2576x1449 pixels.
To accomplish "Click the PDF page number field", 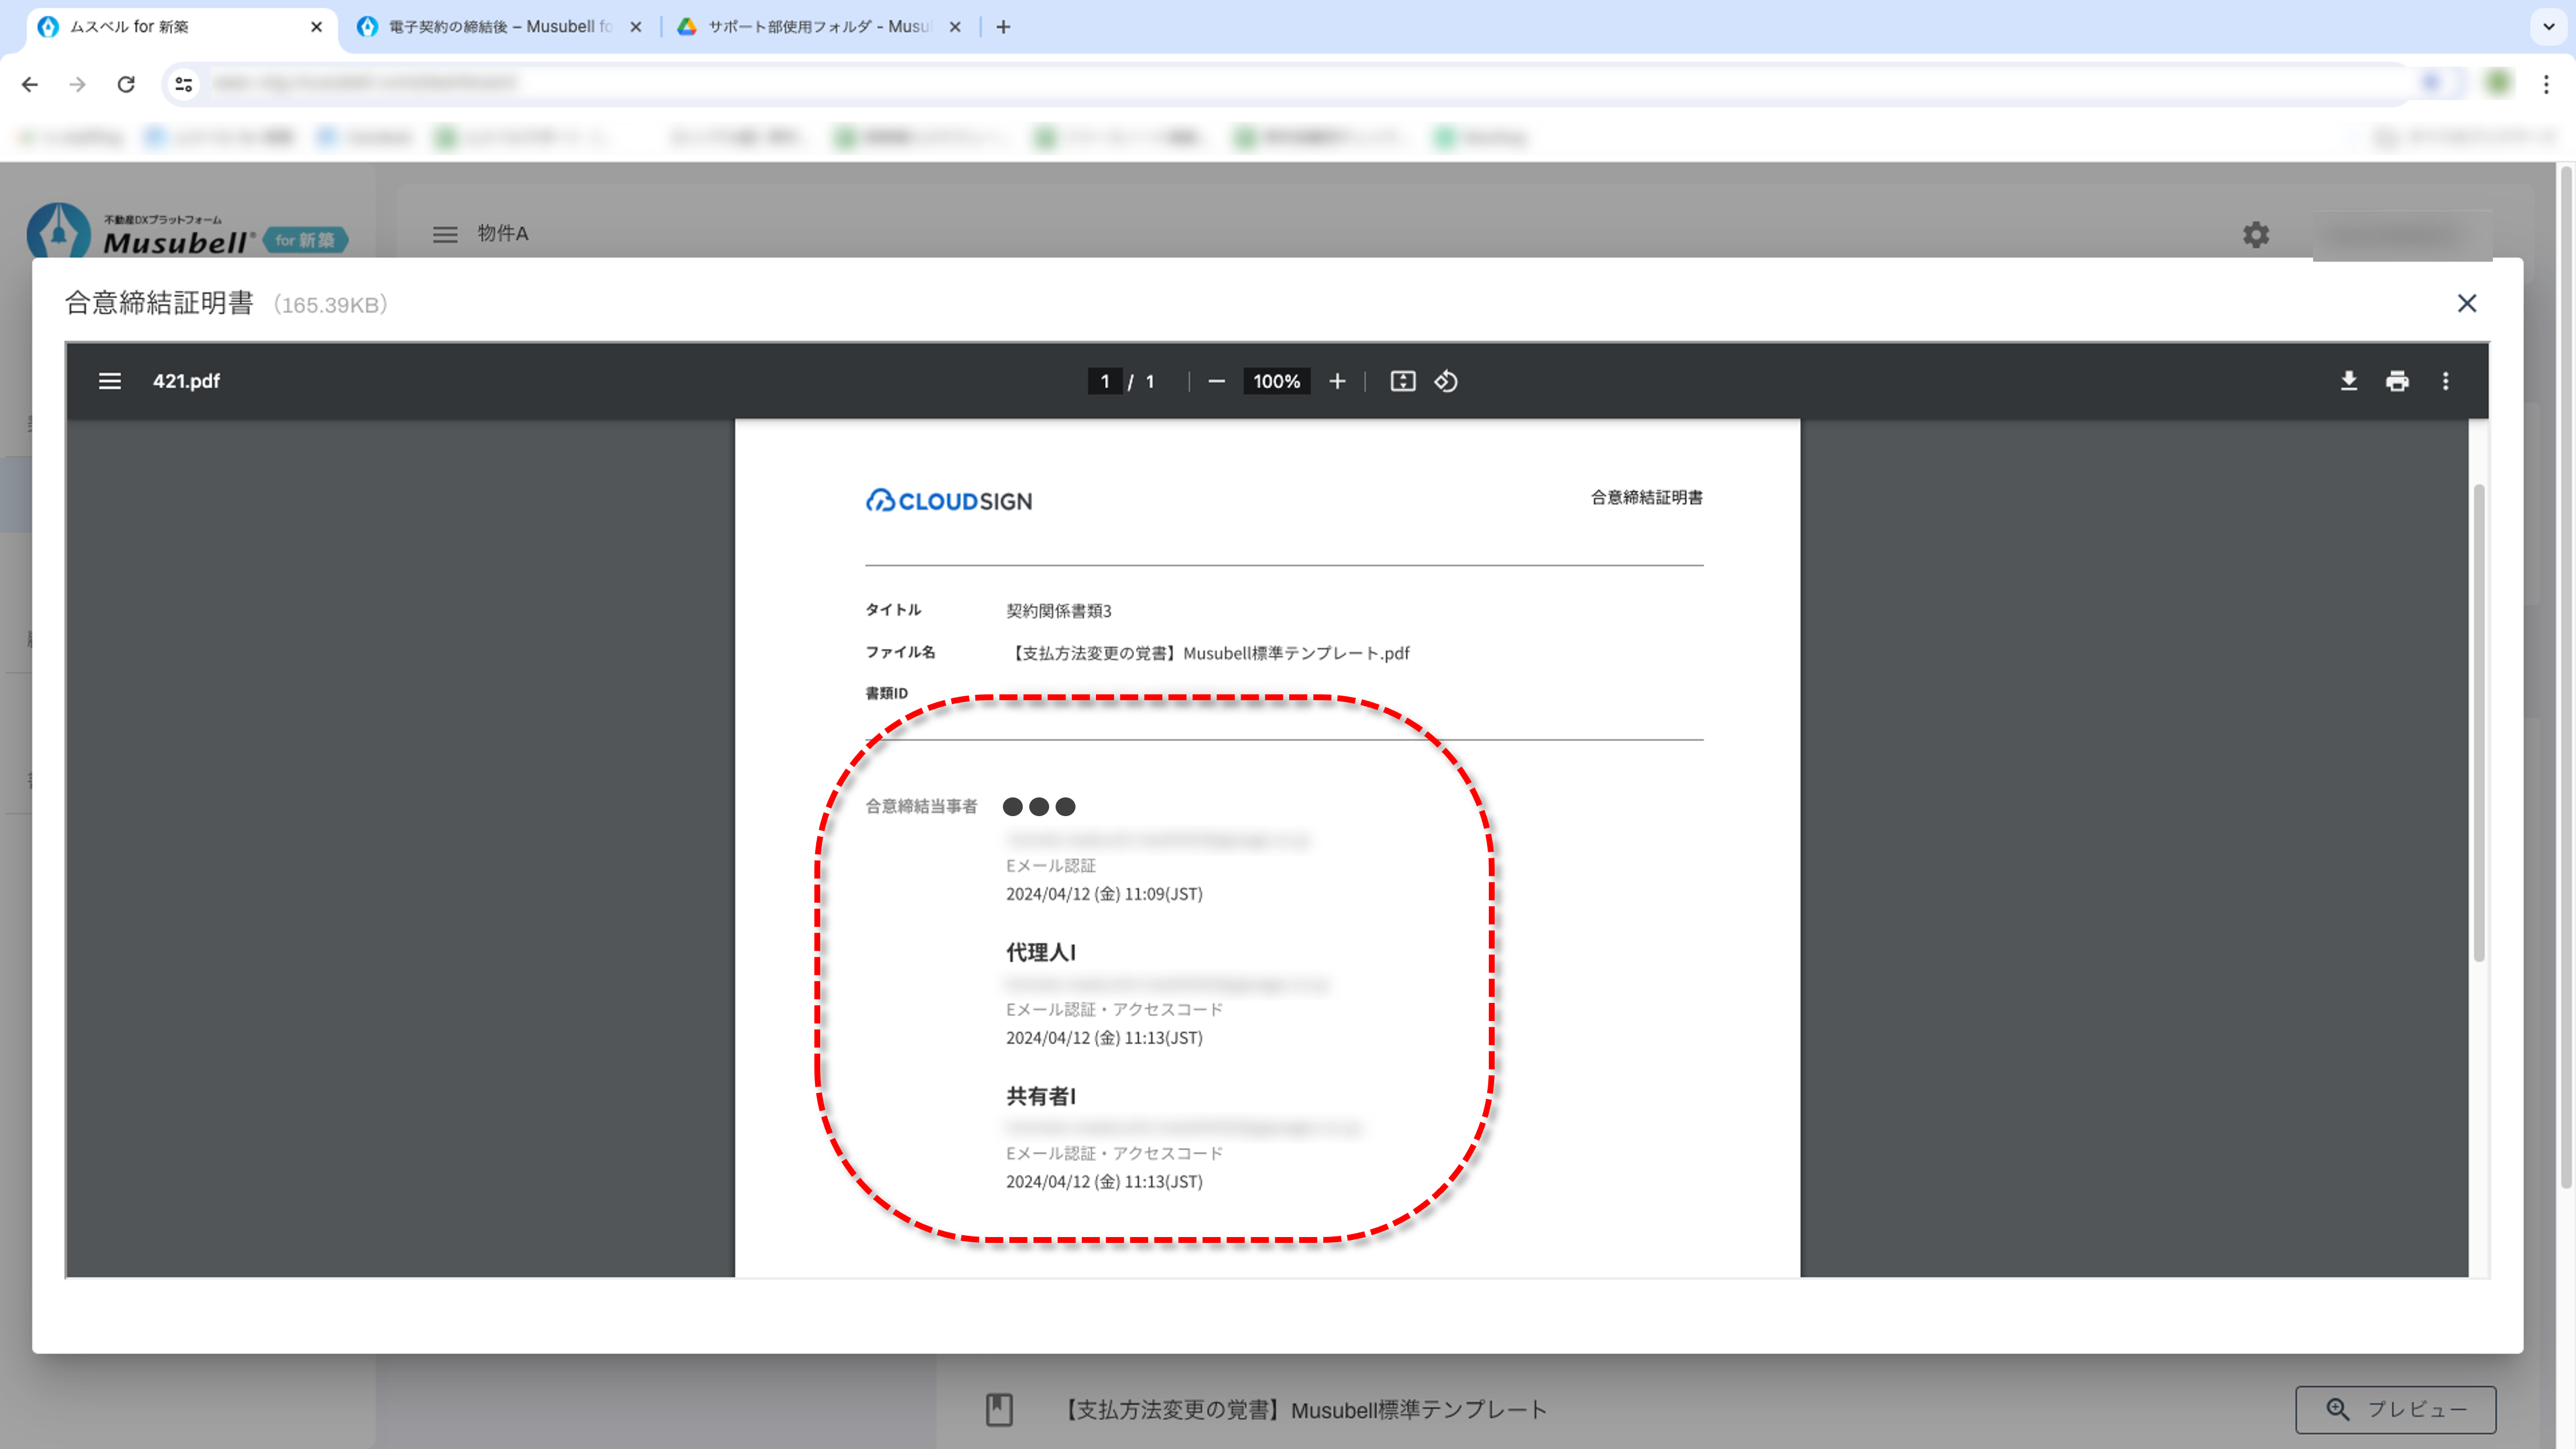I will click(x=1104, y=381).
